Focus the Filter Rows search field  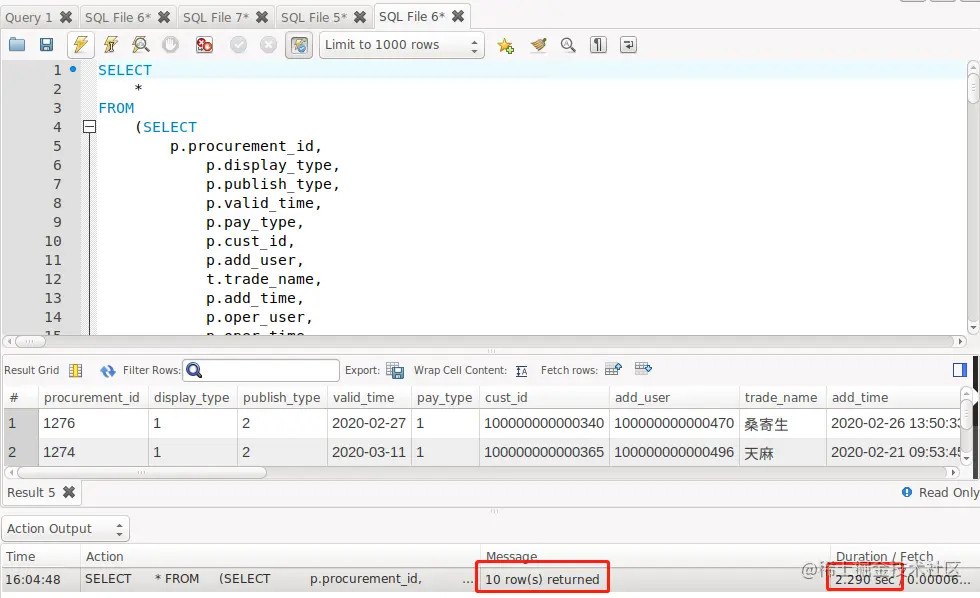pos(261,370)
